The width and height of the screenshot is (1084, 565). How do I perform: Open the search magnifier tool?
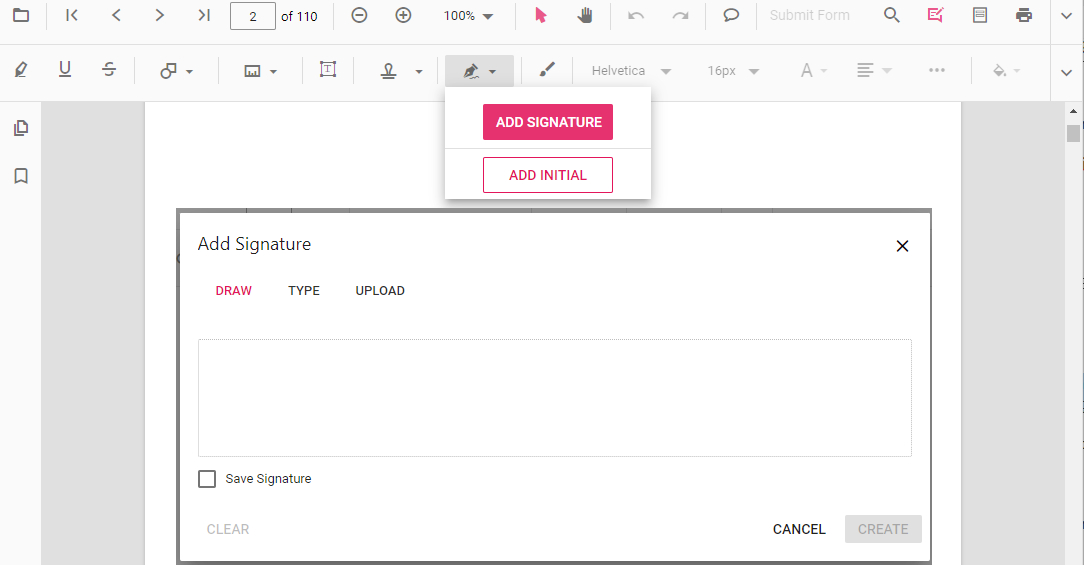click(892, 15)
